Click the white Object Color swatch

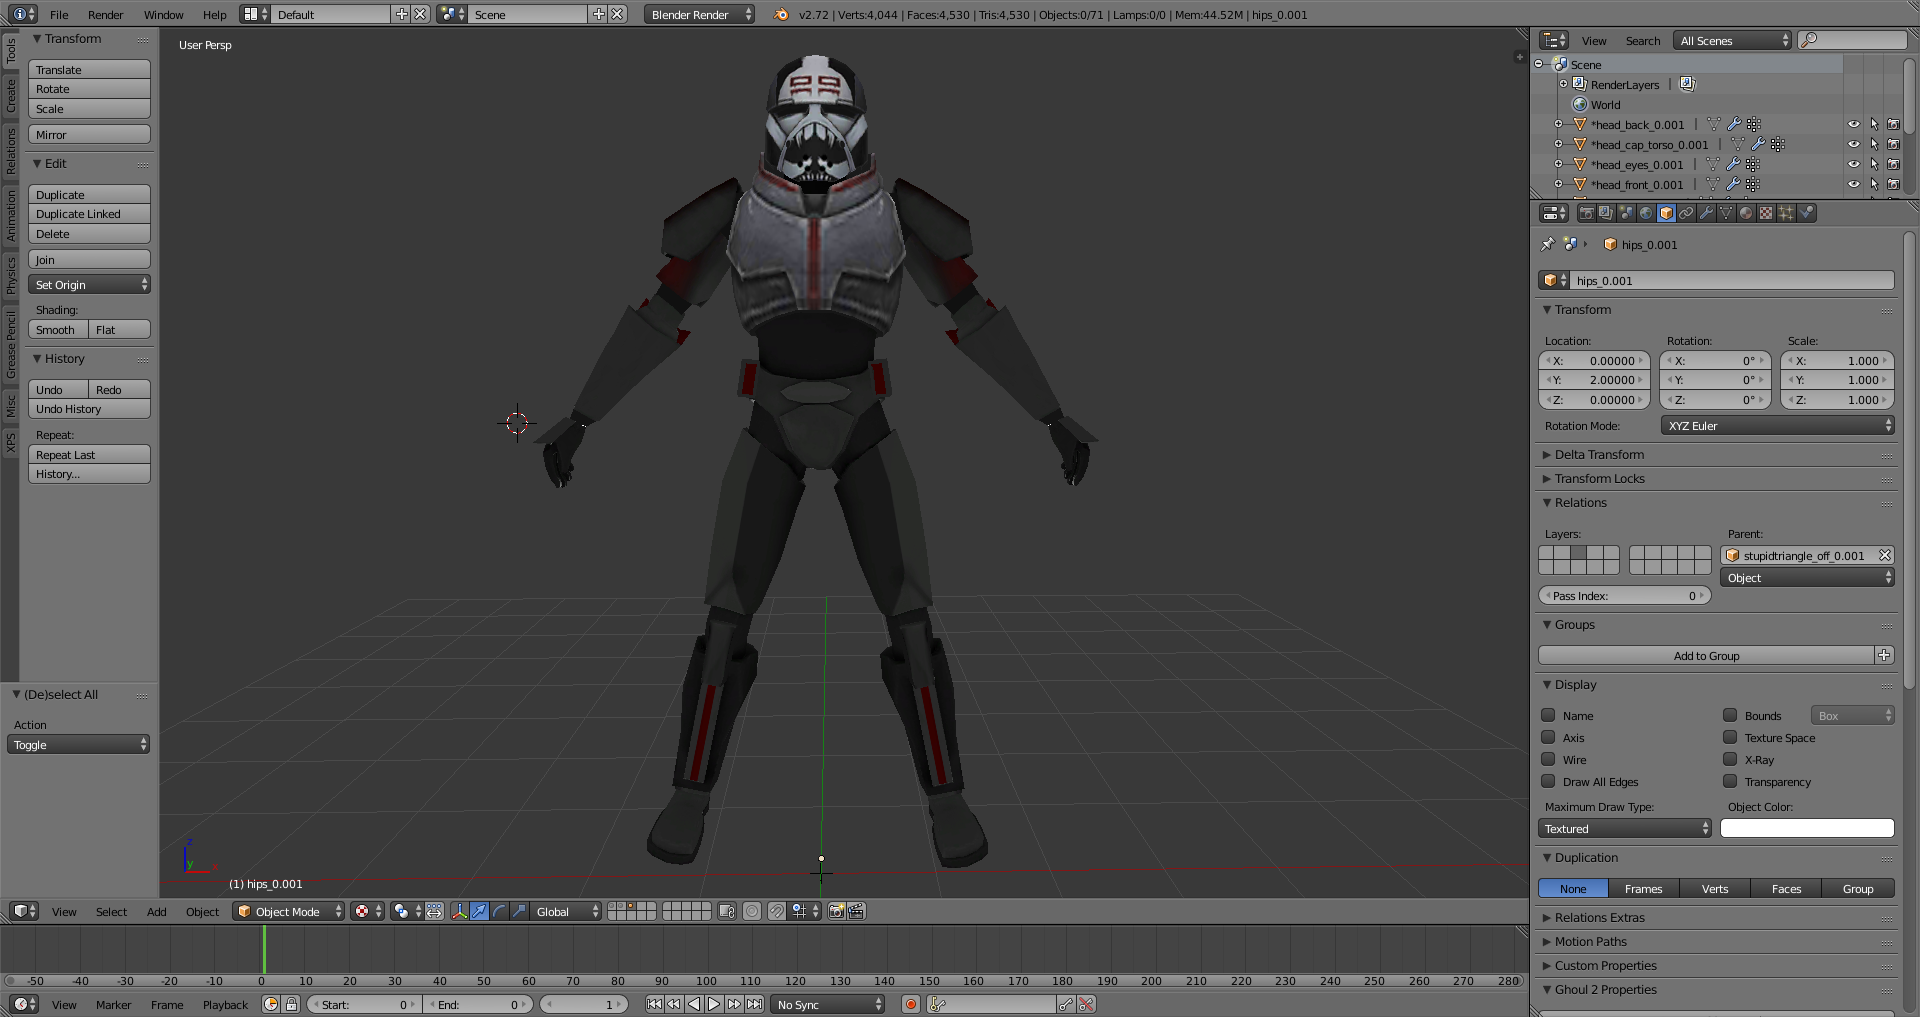coord(1807,828)
